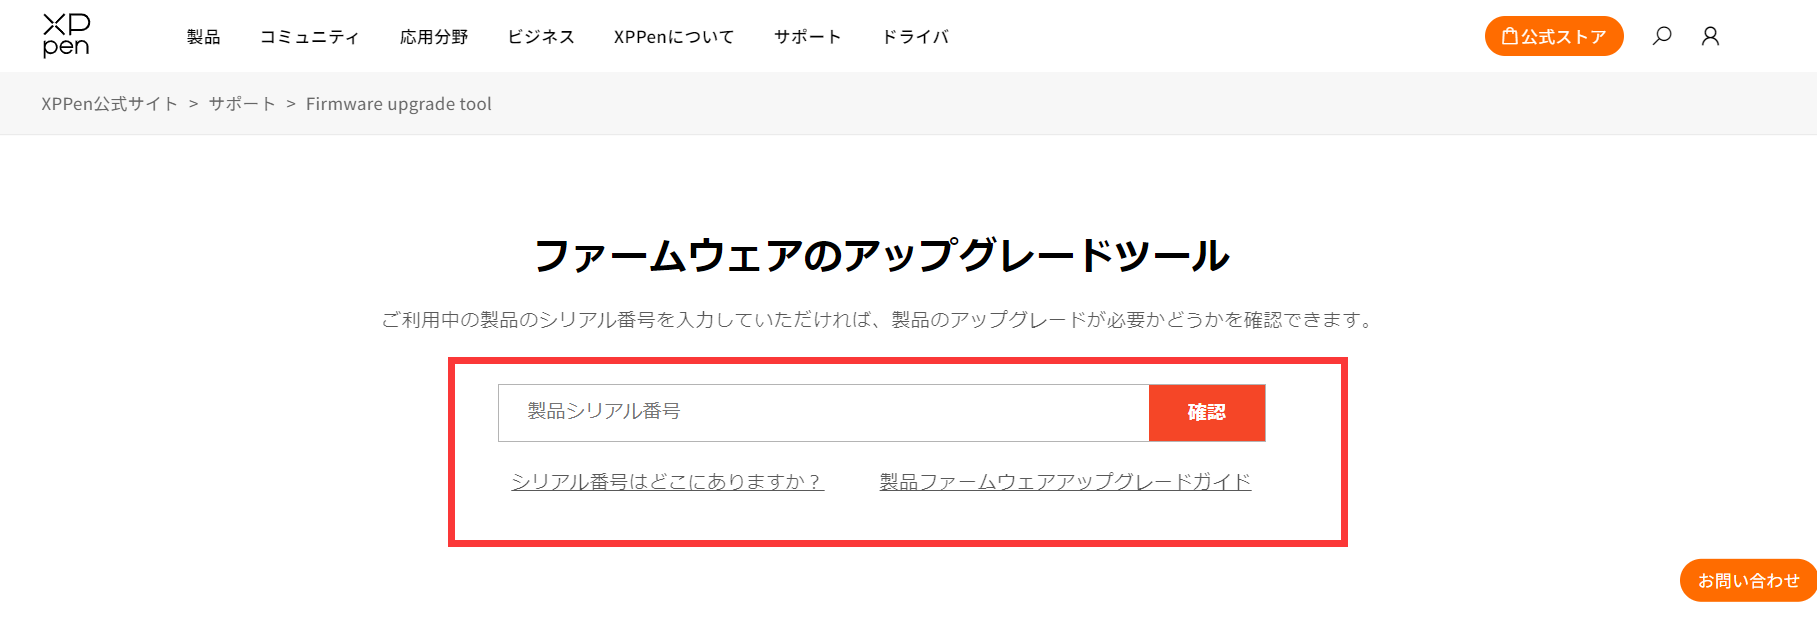Viewport: 1817px width, 624px height.
Task: Open the user account icon
Action: pyautogui.click(x=1710, y=36)
